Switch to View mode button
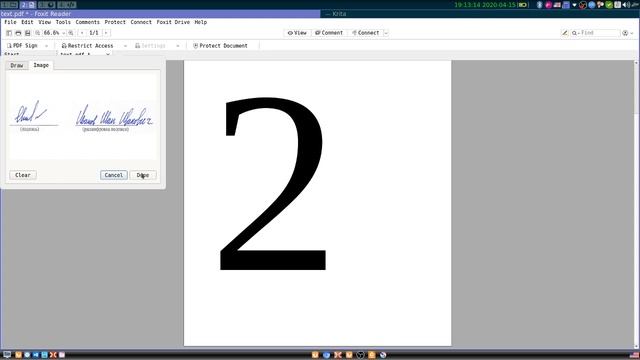 (297, 33)
